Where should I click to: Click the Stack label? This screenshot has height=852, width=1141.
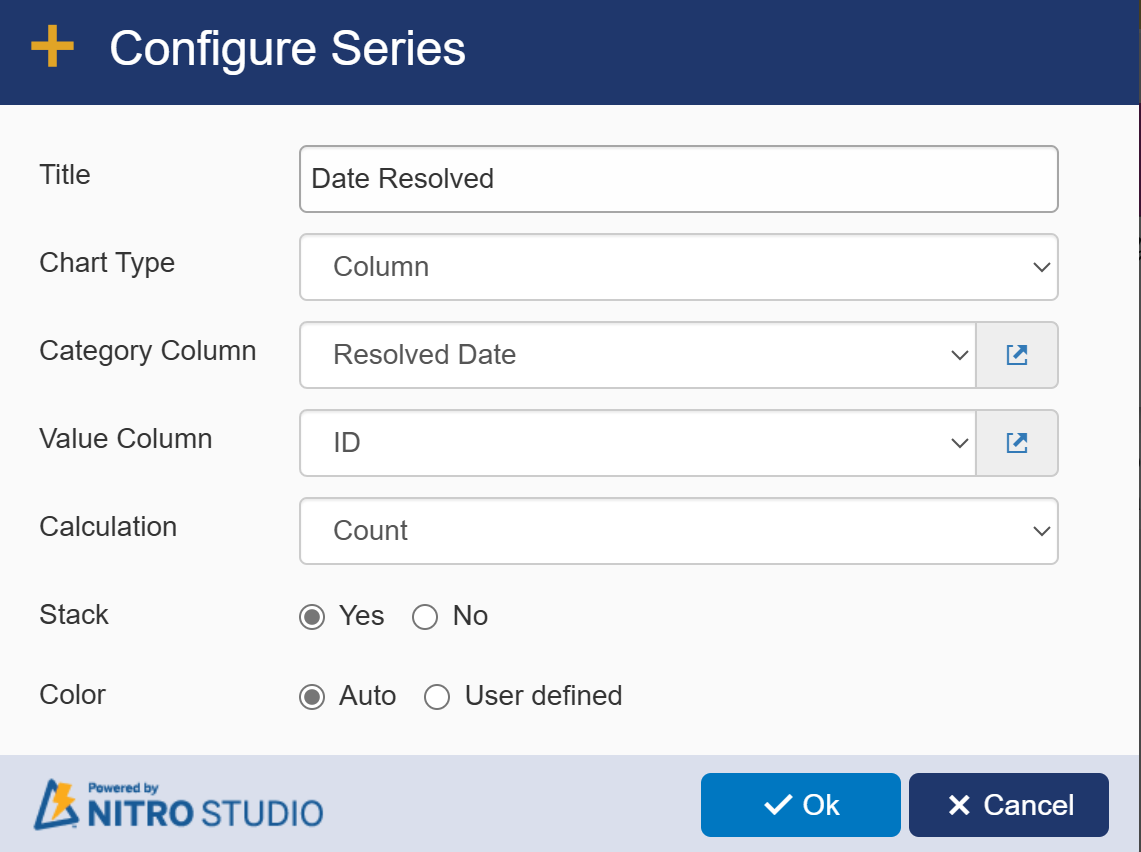click(x=73, y=615)
